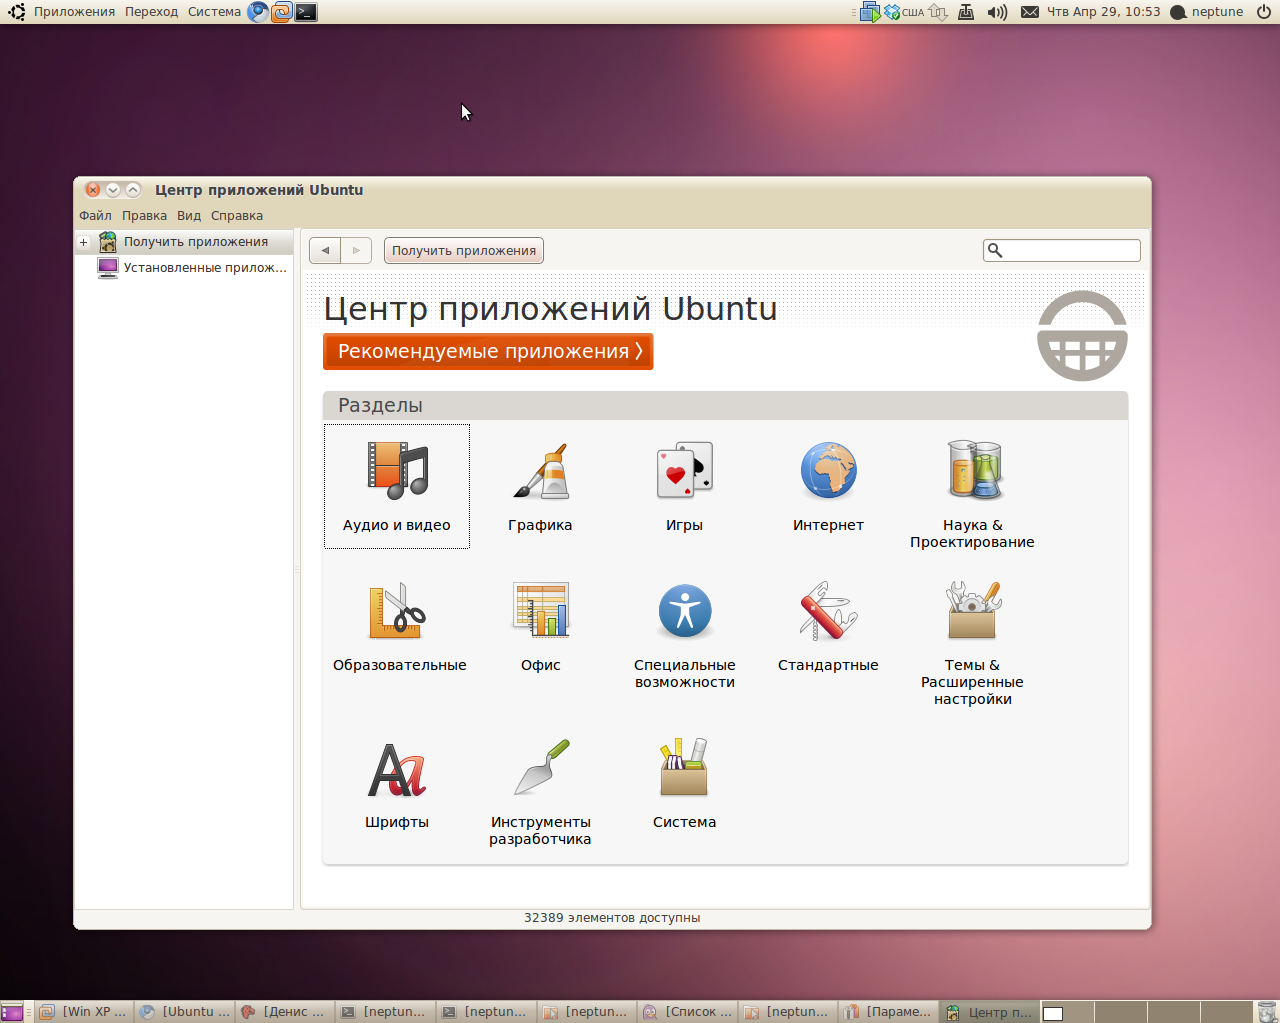The image size is (1280, 1023).
Task: Open the Файл menu
Action: 95,216
